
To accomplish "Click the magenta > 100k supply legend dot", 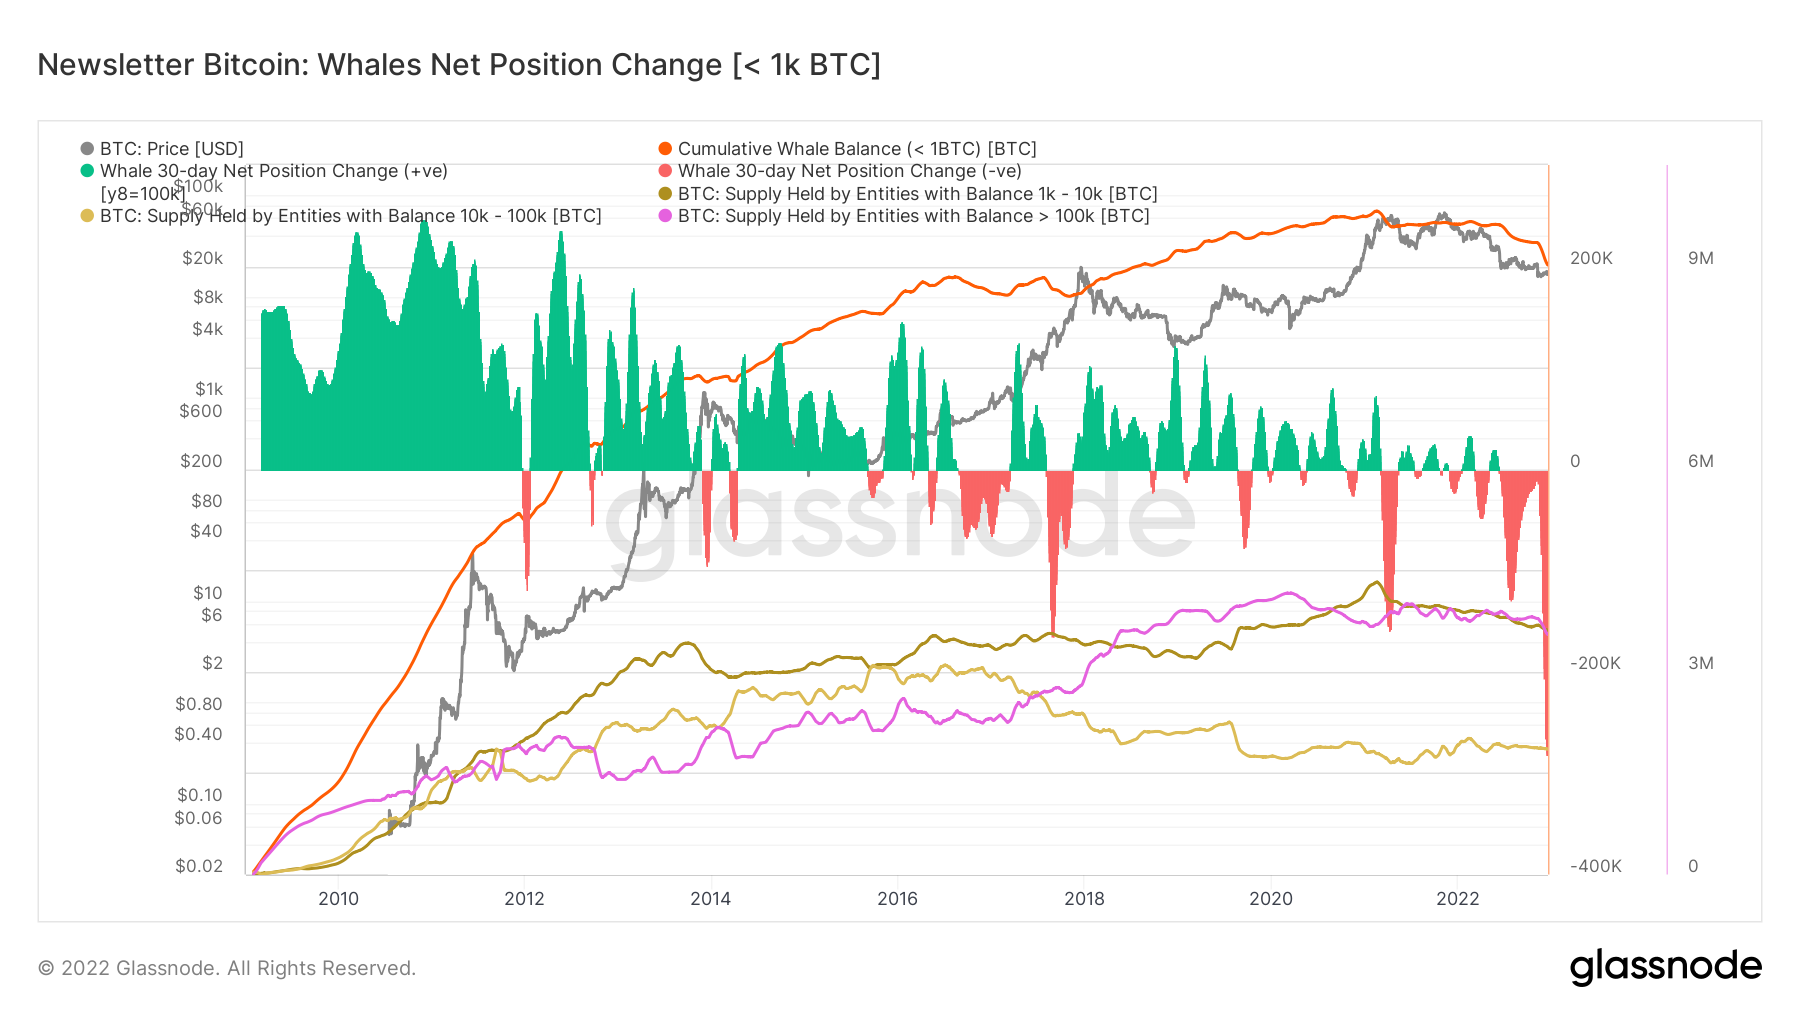I will click(x=665, y=216).
